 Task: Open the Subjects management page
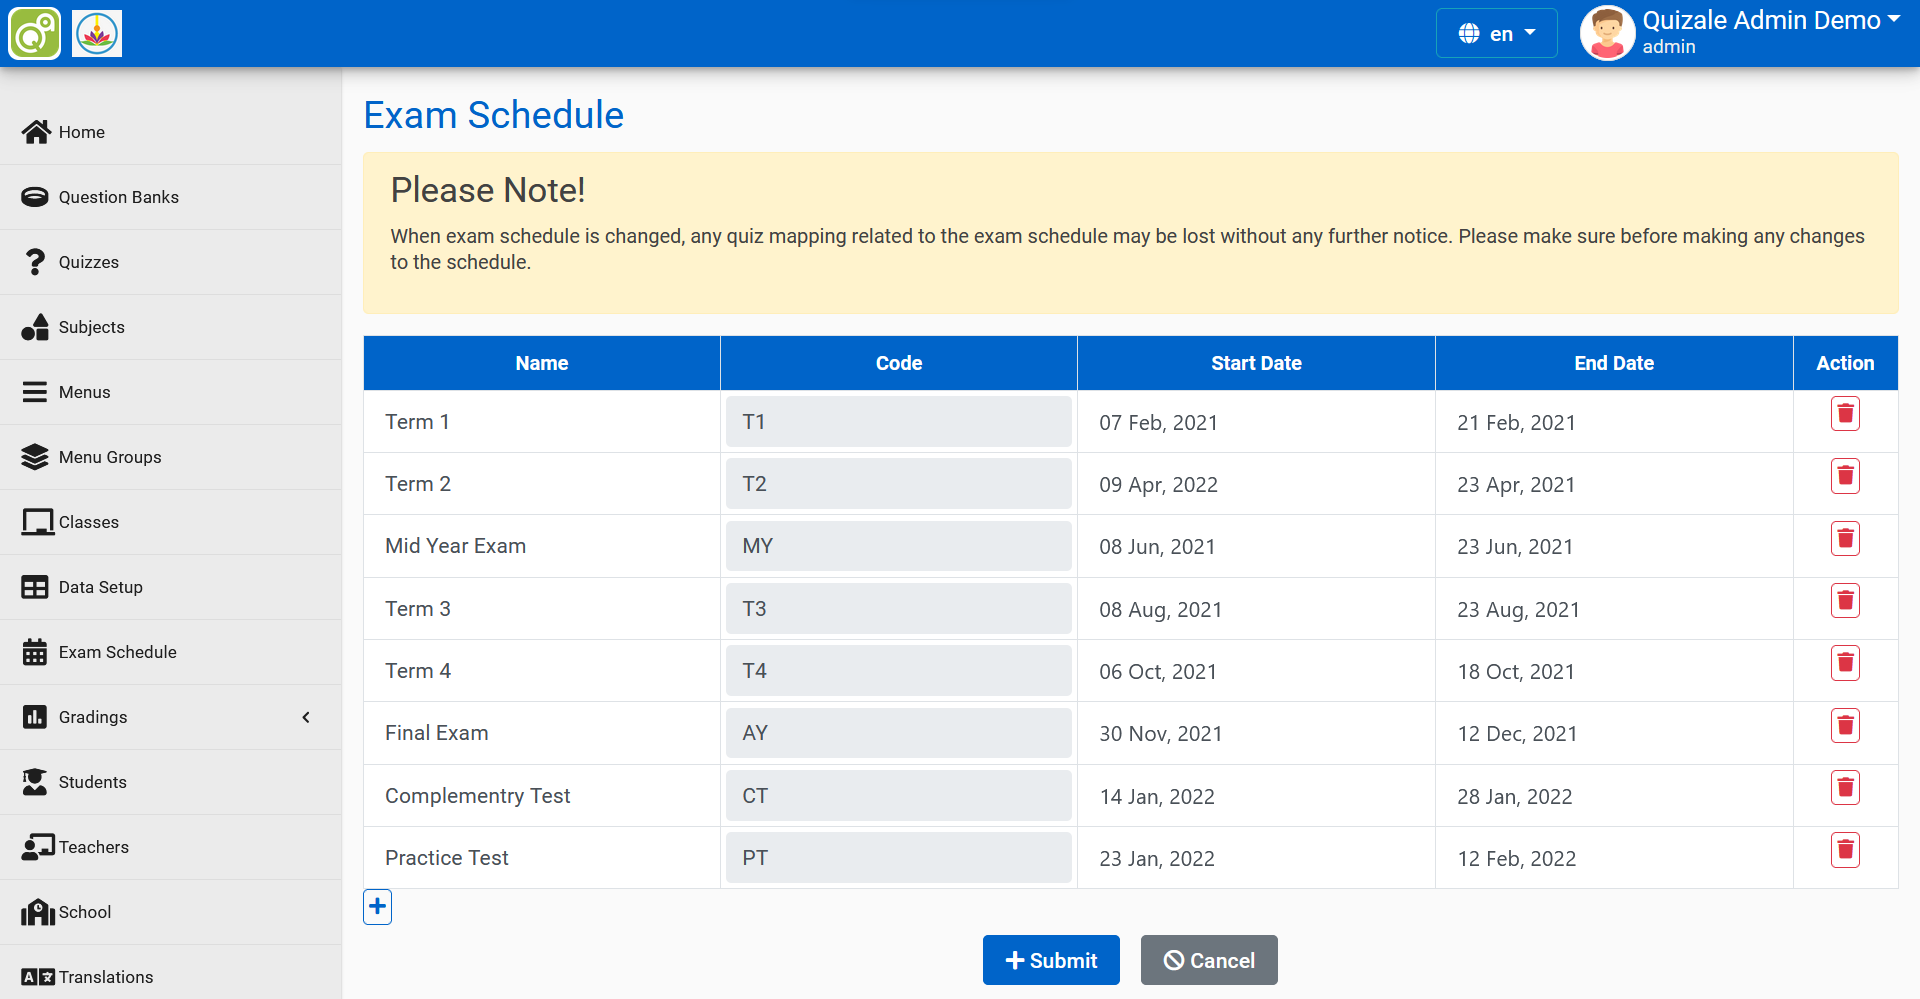pos(90,326)
